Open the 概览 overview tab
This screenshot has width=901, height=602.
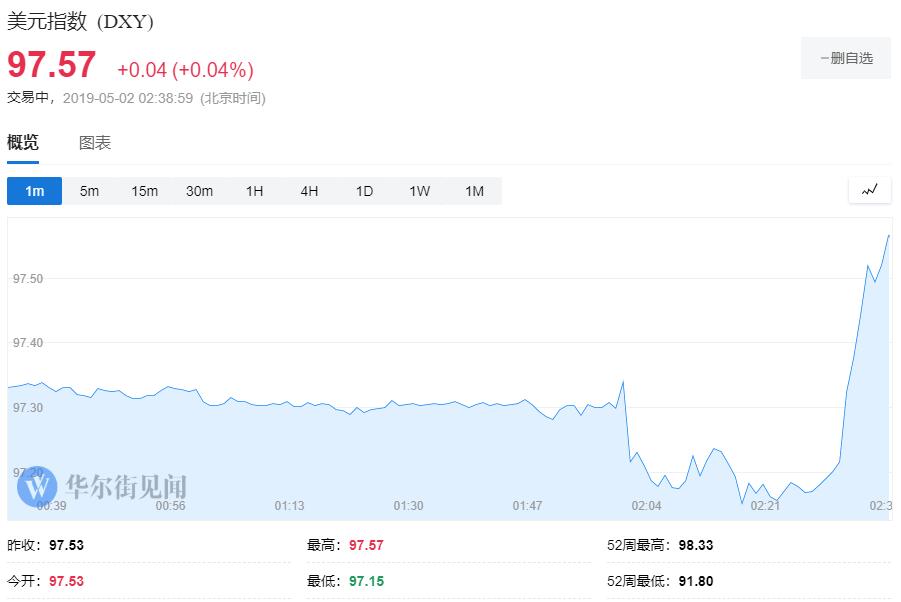click(x=23, y=143)
